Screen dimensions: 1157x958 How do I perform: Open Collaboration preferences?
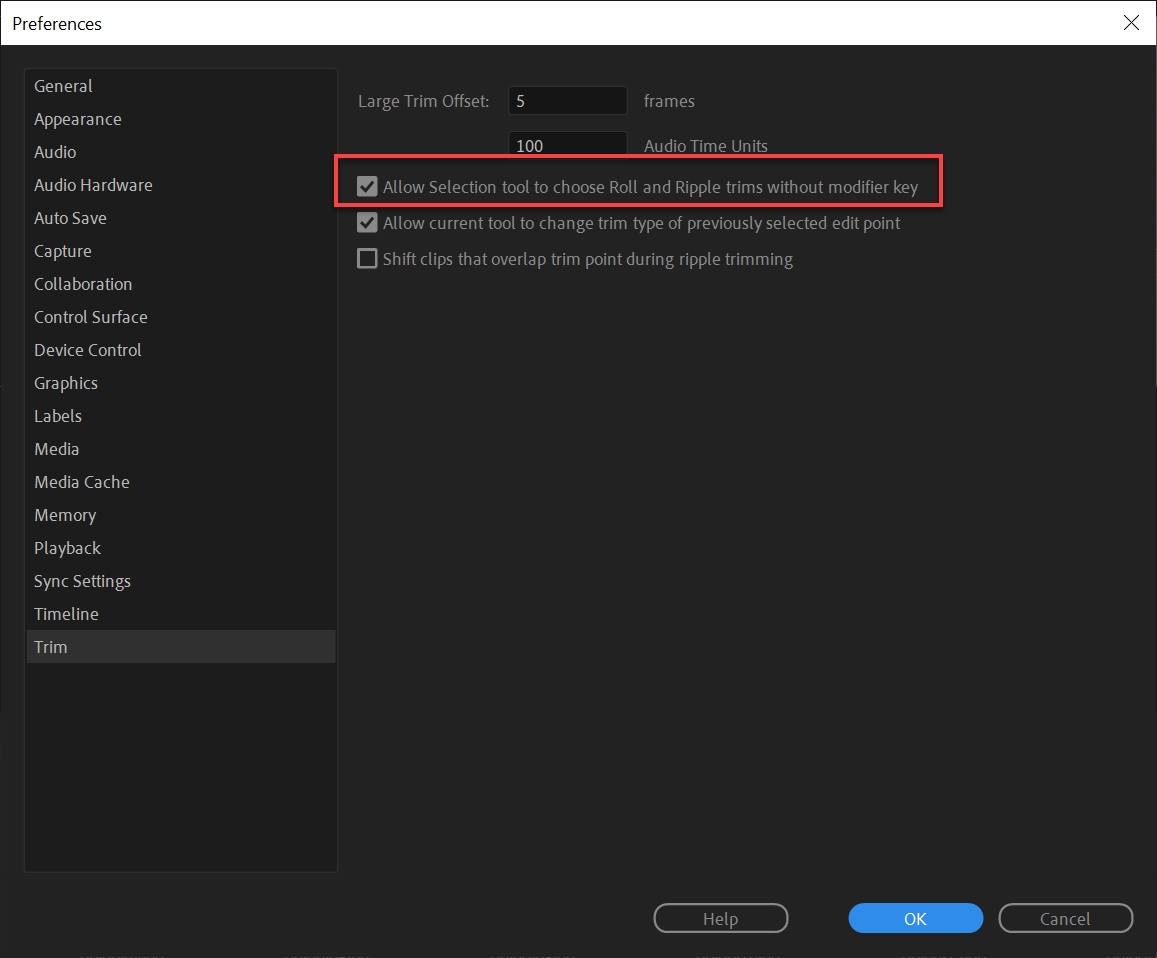tap(83, 283)
